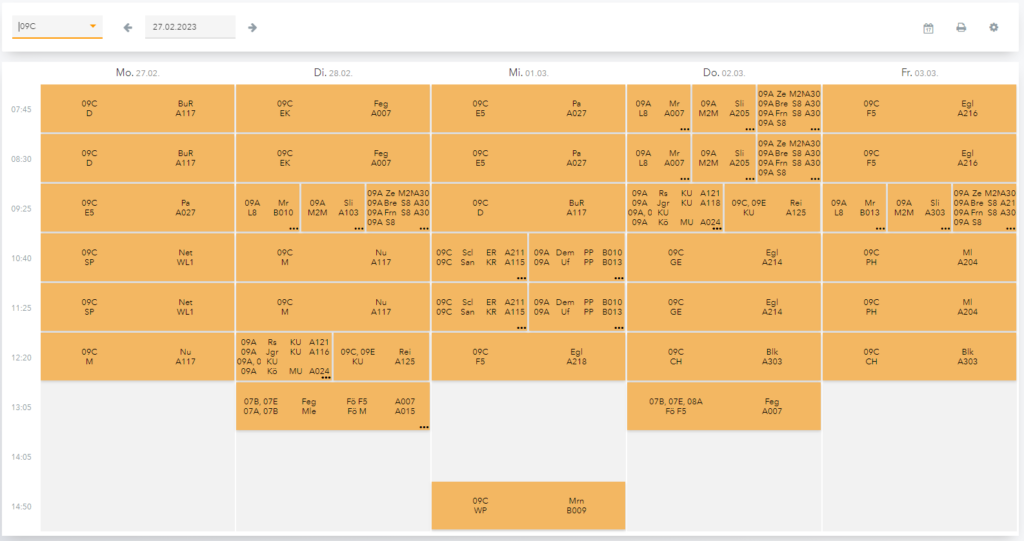Open the calendar icon in top right
This screenshot has width=1024, height=541.
(x=928, y=28)
